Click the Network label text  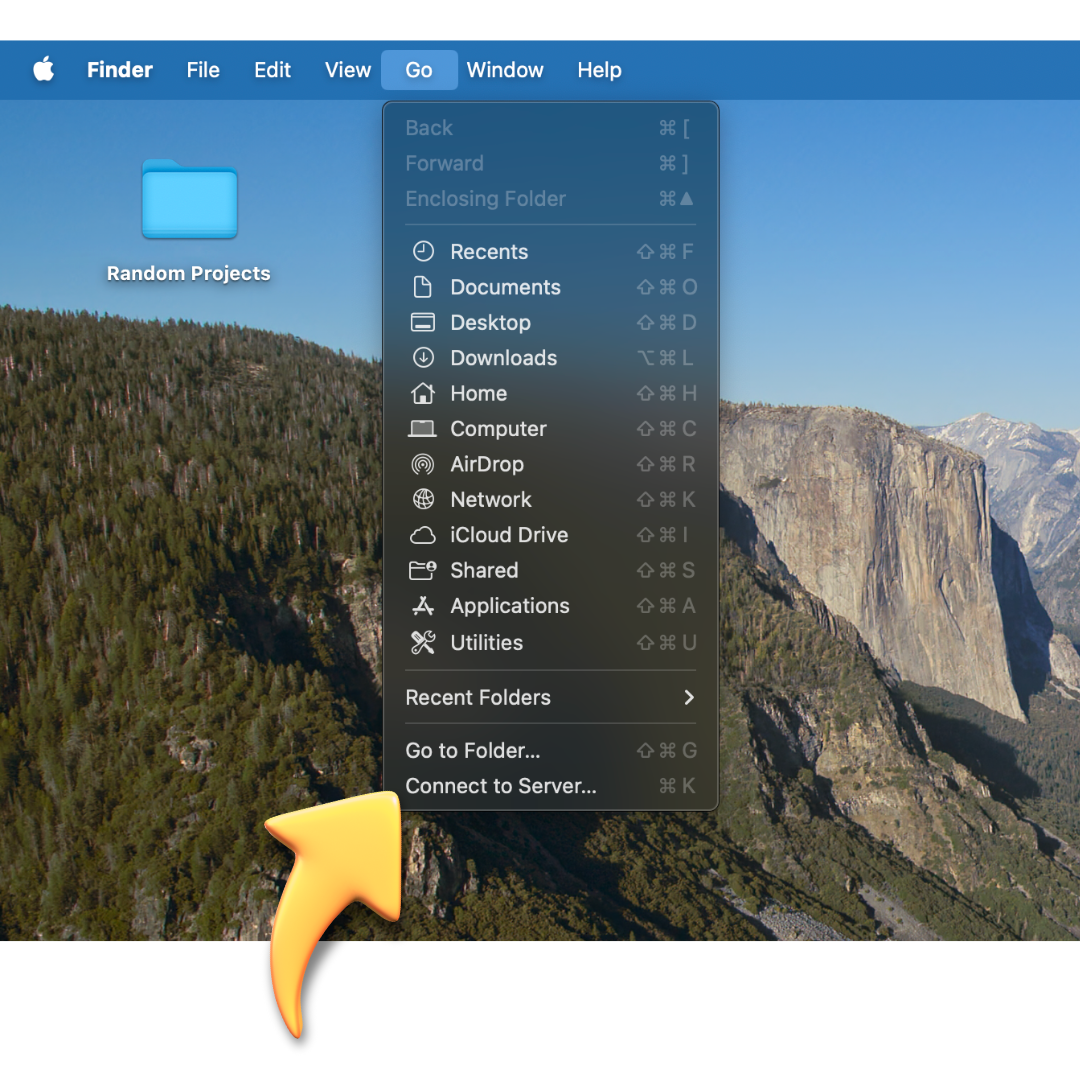point(491,499)
